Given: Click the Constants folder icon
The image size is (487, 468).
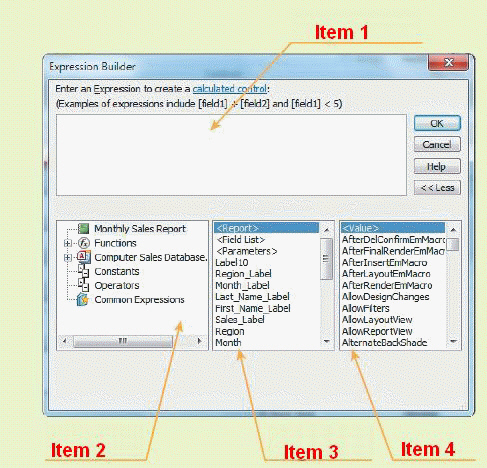Looking at the screenshot, I should [83, 271].
